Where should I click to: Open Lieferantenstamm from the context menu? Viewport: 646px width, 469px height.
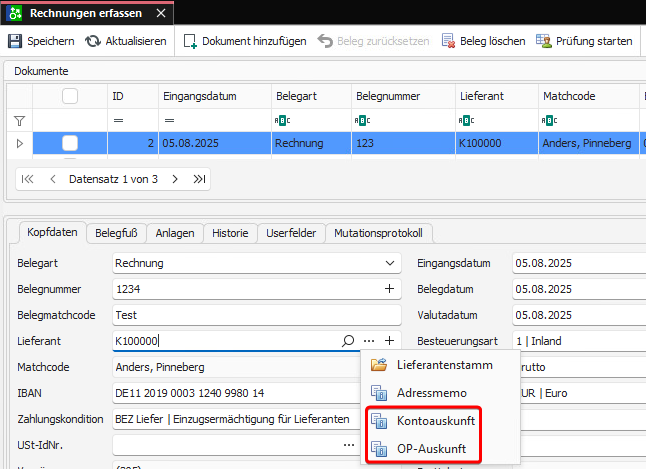click(441, 365)
